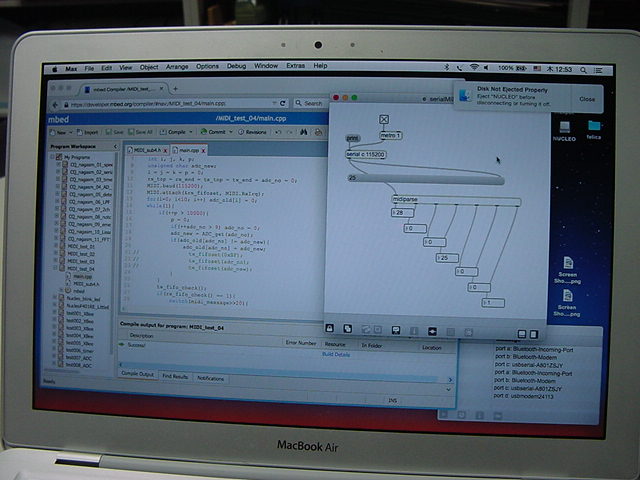Click the Compile button
The image size is (640, 480).
pos(173,132)
